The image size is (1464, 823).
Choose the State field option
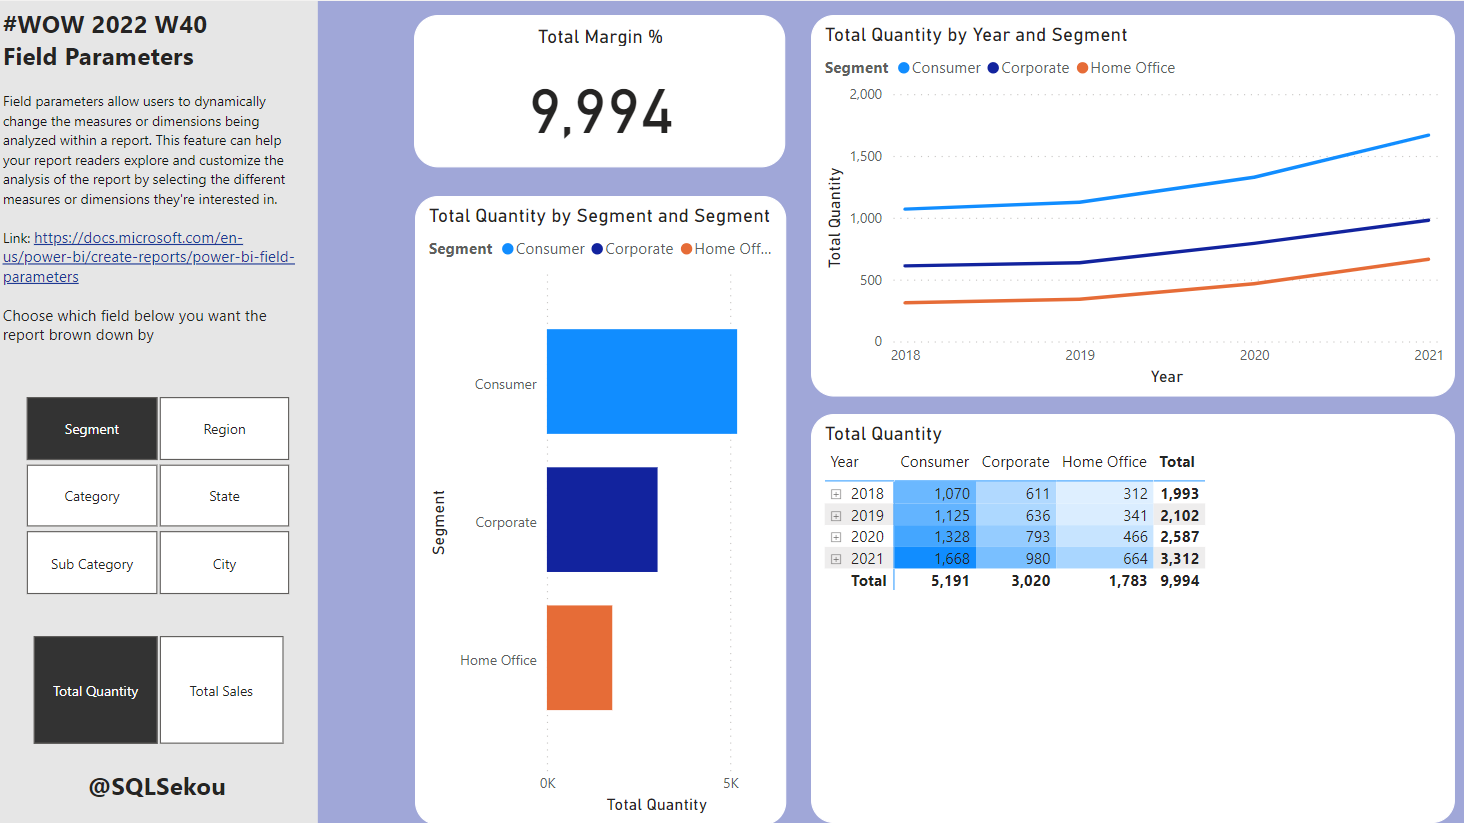[x=224, y=496]
